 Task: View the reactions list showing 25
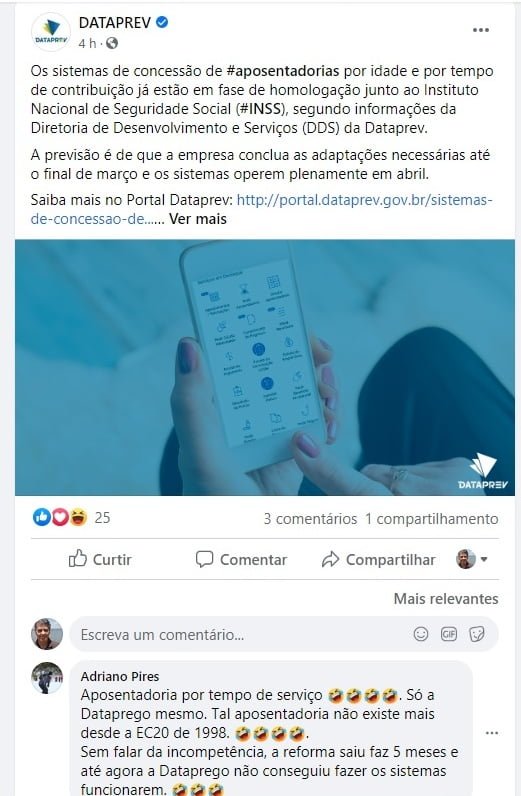(x=72, y=517)
